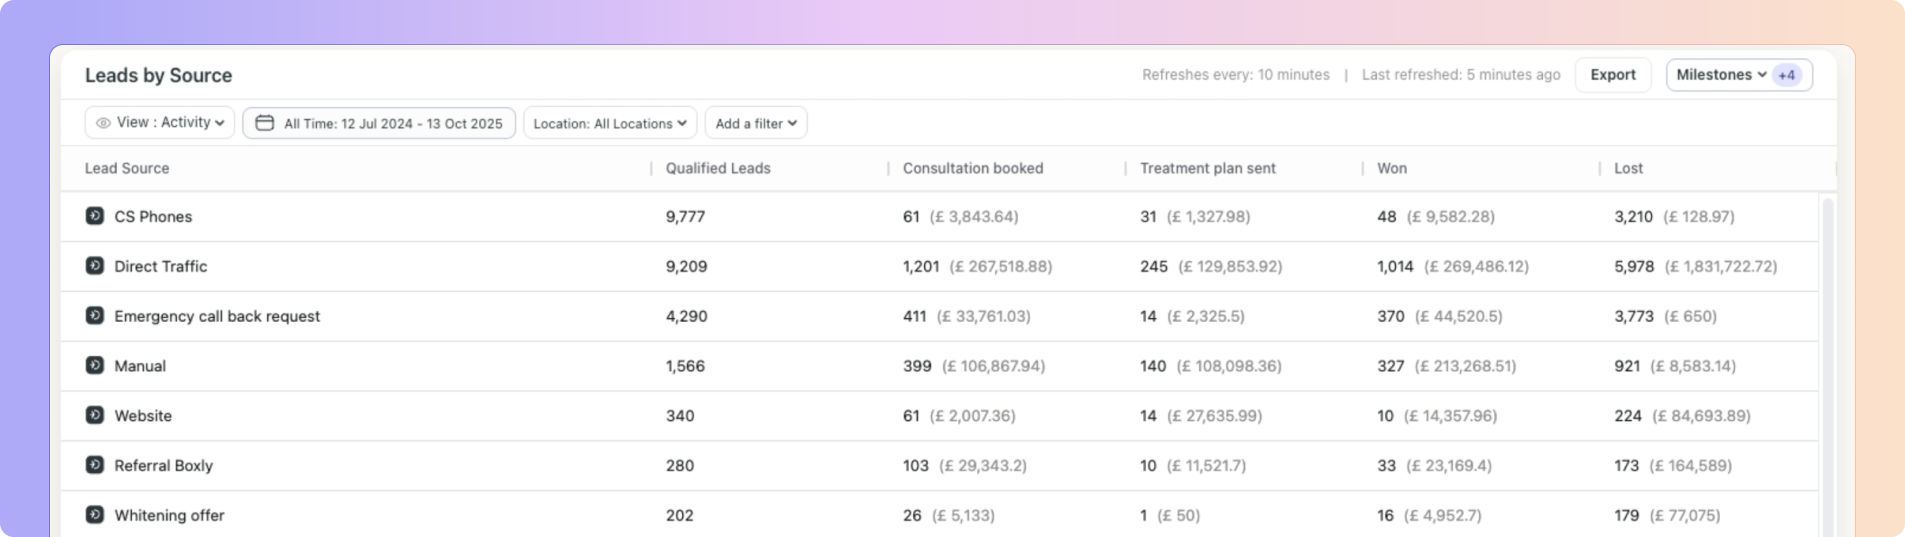Screen dimensions: 1905x537
Task: Click the CS Phones row source icon
Action: click(x=95, y=216)
